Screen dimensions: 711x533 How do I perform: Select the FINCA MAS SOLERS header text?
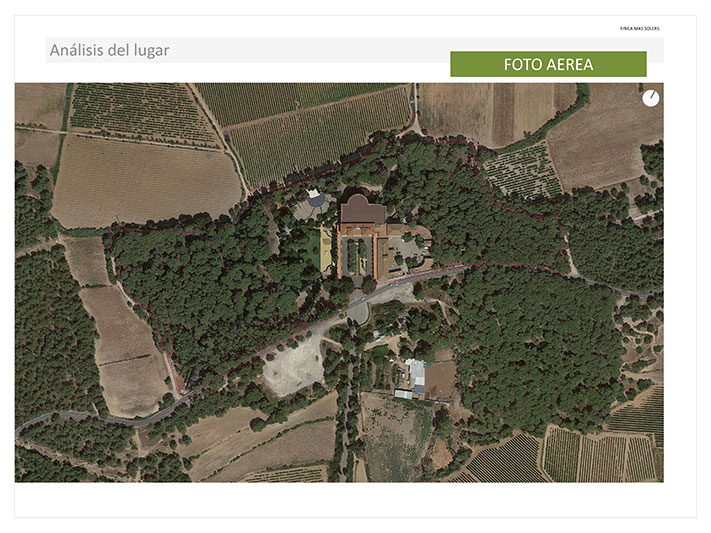point(639,29)
